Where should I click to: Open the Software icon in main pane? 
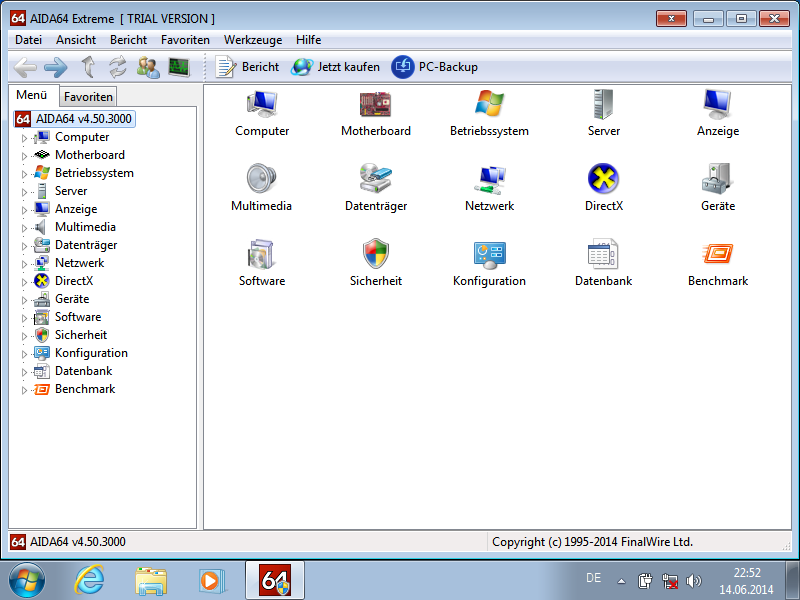pos(262,254)
